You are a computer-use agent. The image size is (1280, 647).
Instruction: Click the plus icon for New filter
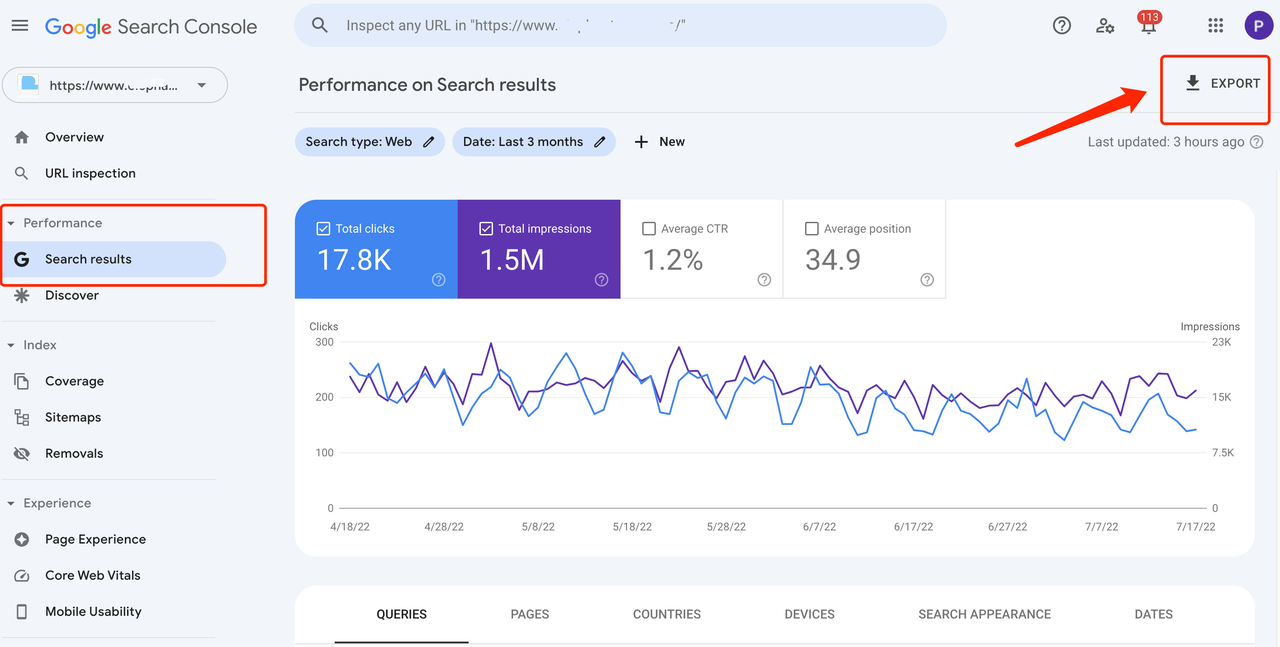tap(642, 142)
